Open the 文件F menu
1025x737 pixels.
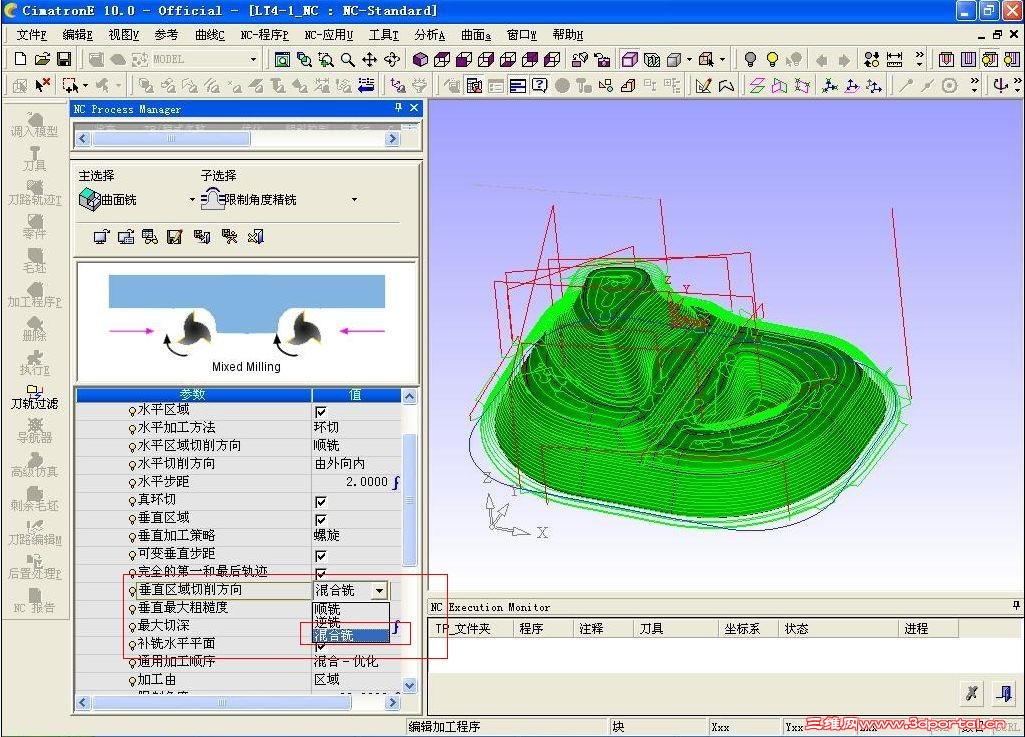point(31,35)
